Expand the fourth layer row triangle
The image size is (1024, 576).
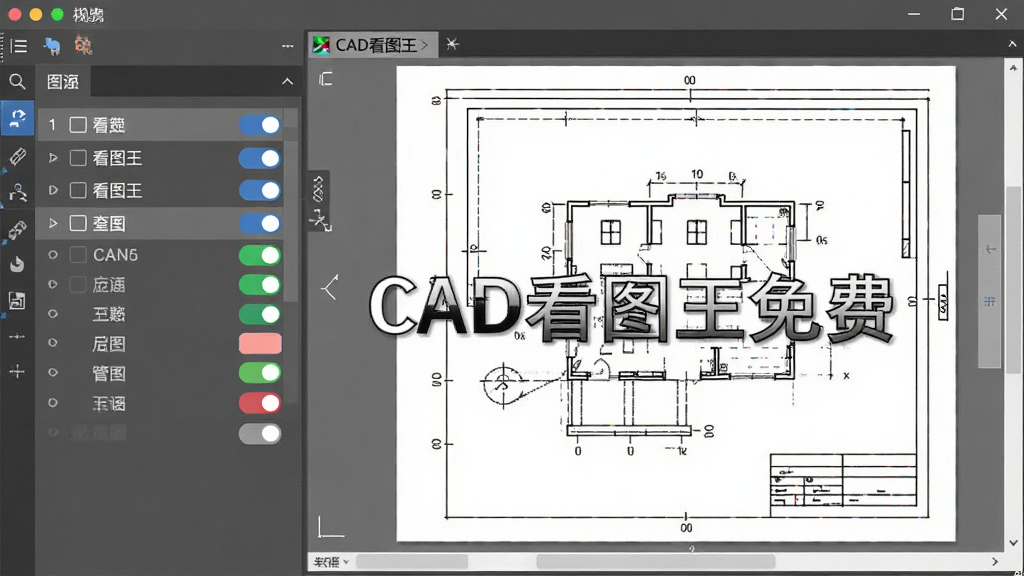point(53,223)
